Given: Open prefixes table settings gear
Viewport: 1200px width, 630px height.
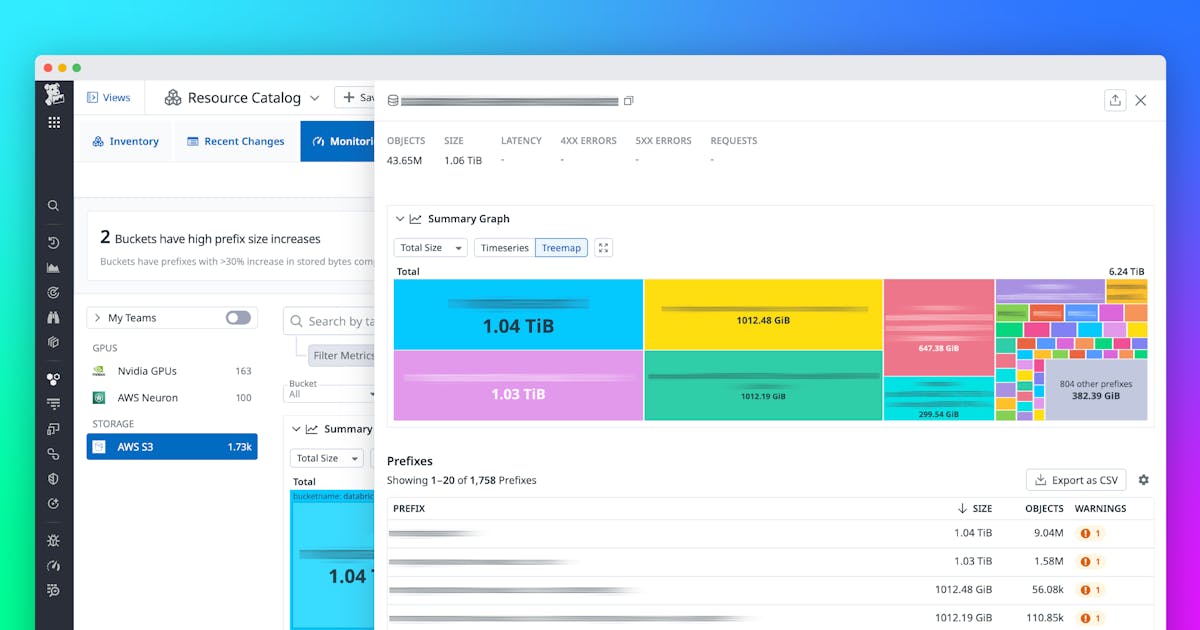Looking at the screenshot, I should pyautogui.click(x=1143, y=480).
